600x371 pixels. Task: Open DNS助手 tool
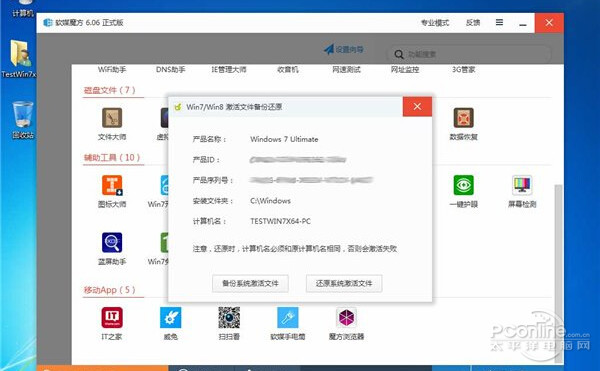(x=170, y=70)
